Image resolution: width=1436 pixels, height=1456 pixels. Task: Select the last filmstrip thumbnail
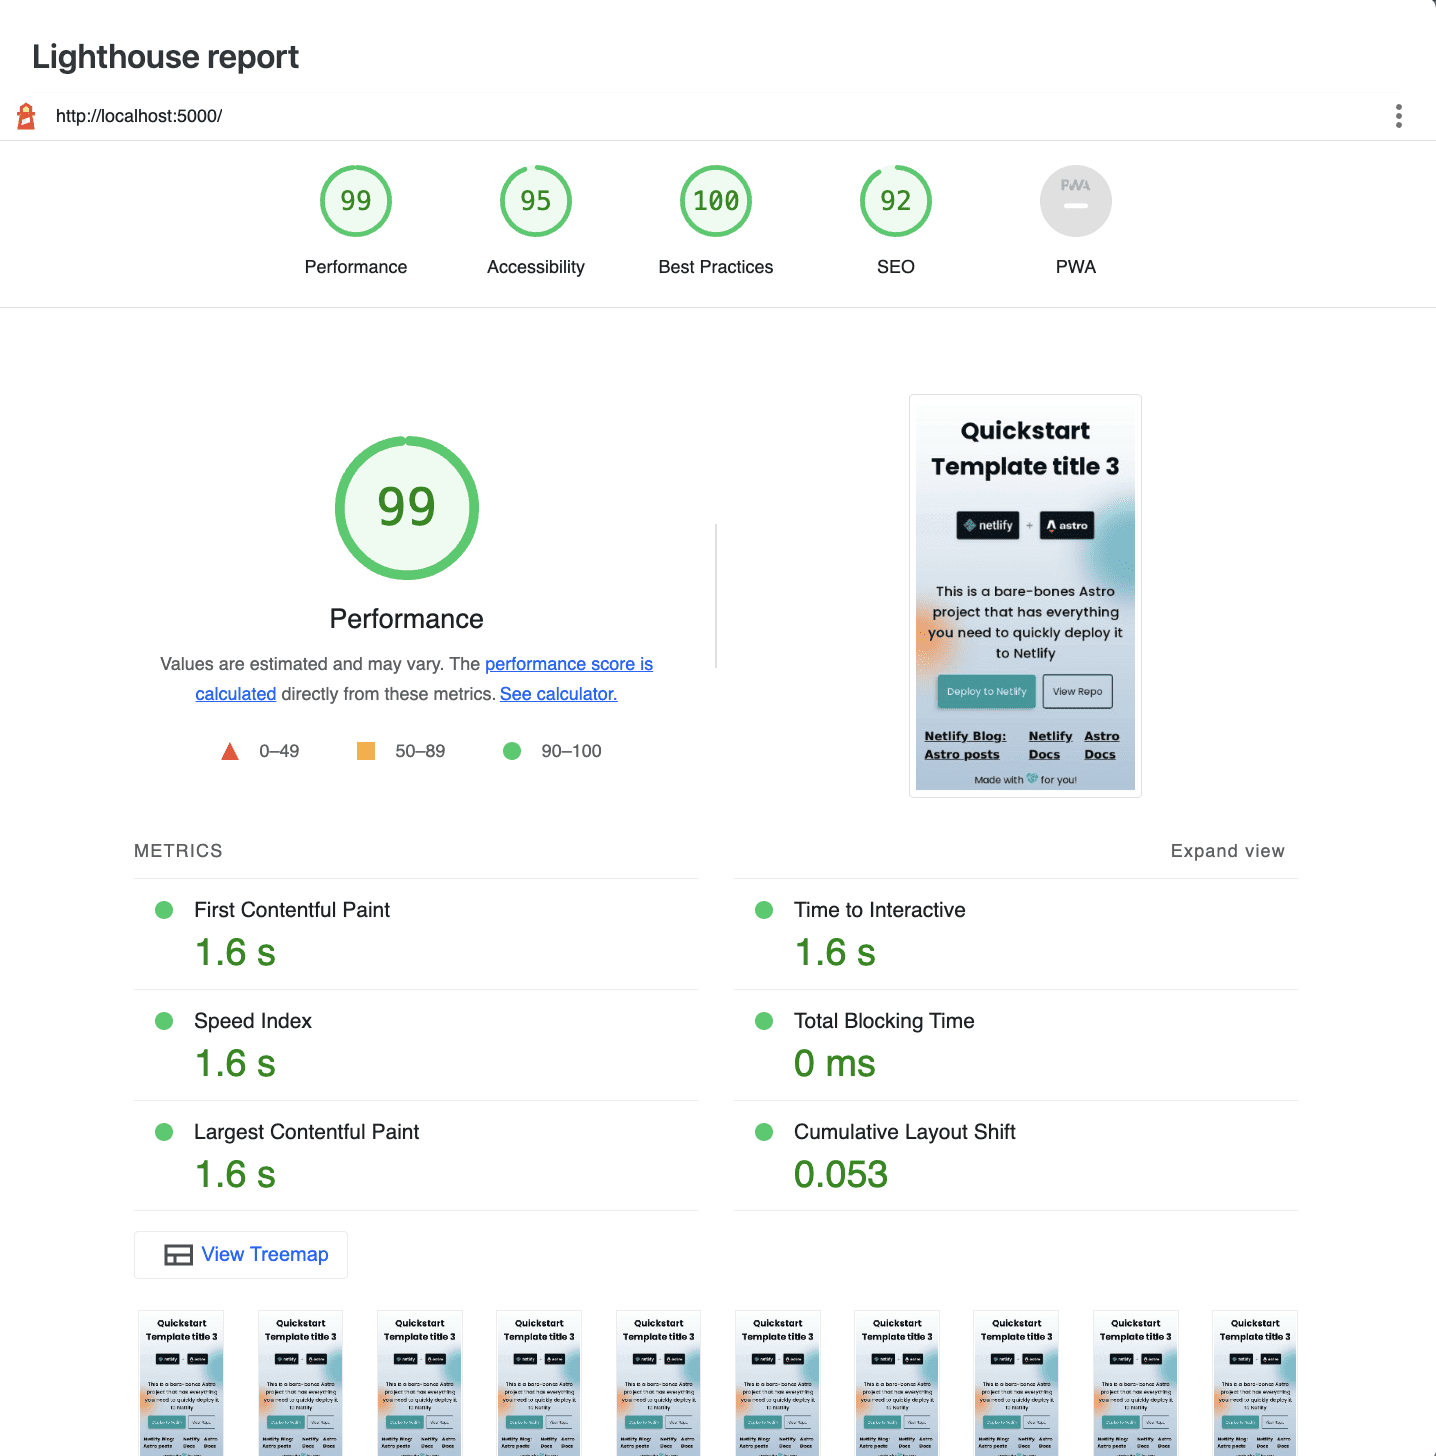point(1254,1382)
